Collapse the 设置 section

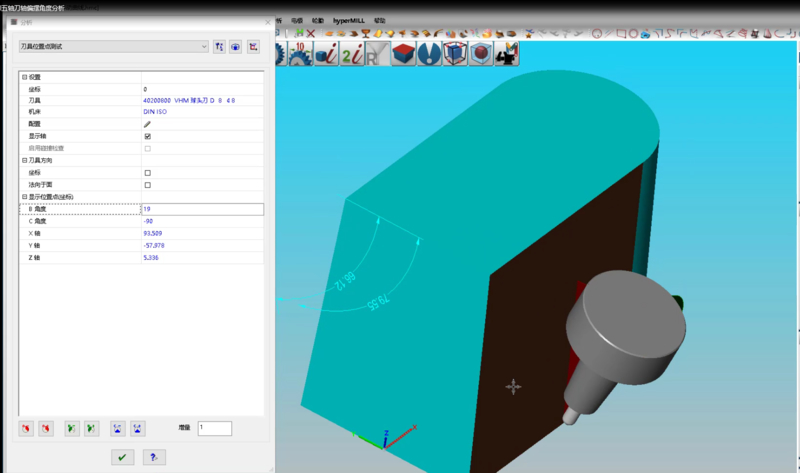pos(24,77)
